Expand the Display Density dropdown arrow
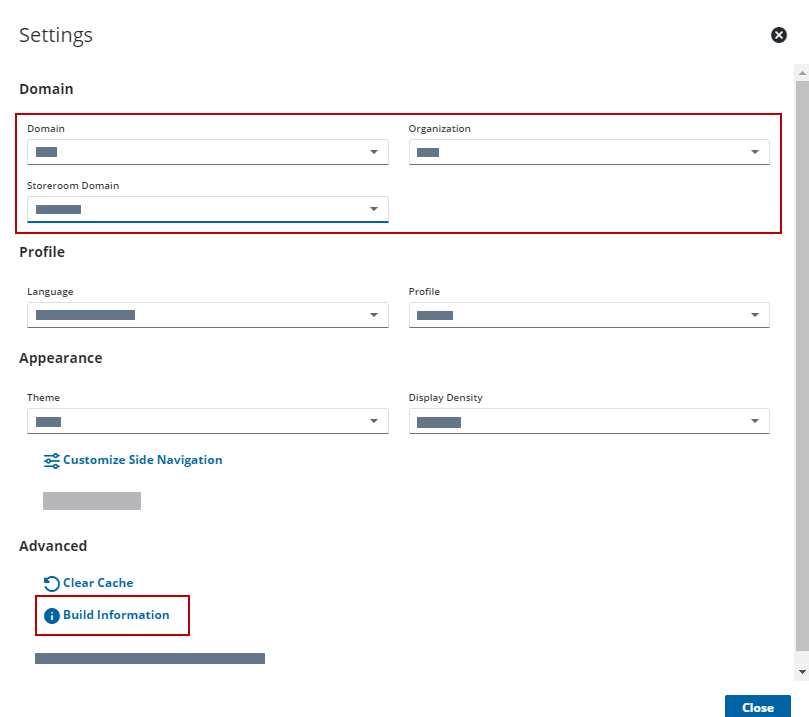Screen dimensions: 809x717 [755, 421]
